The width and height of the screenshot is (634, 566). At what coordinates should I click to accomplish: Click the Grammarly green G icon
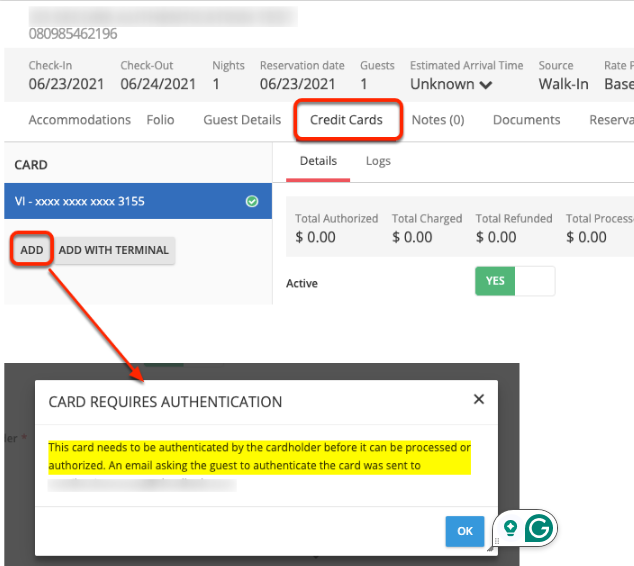pos(538,529)
